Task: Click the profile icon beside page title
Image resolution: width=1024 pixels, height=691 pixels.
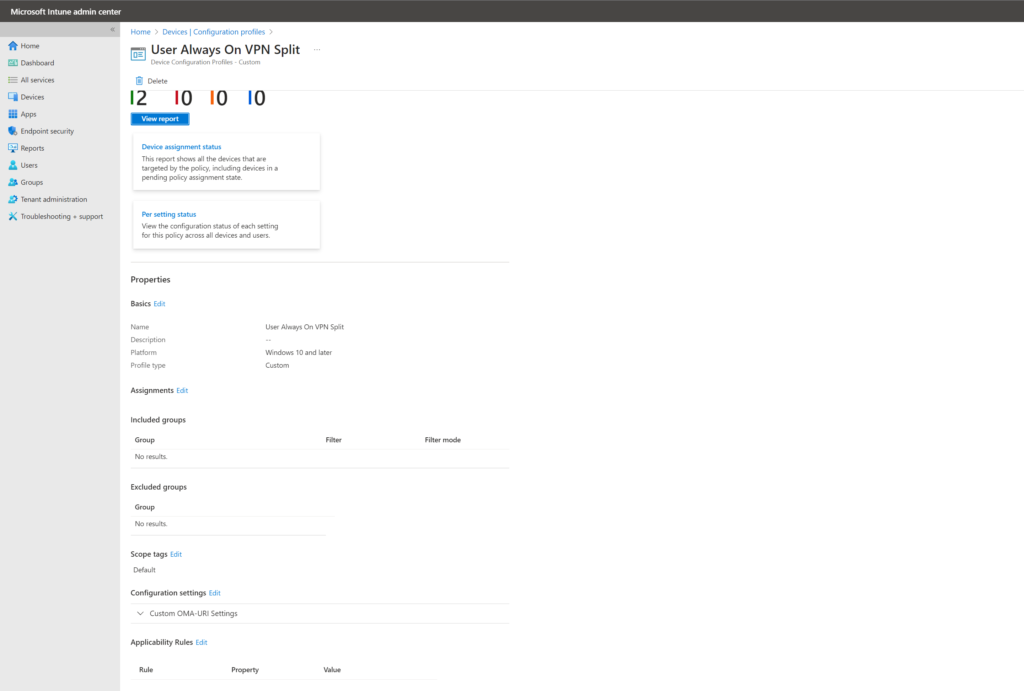Action: coord(138,54)
